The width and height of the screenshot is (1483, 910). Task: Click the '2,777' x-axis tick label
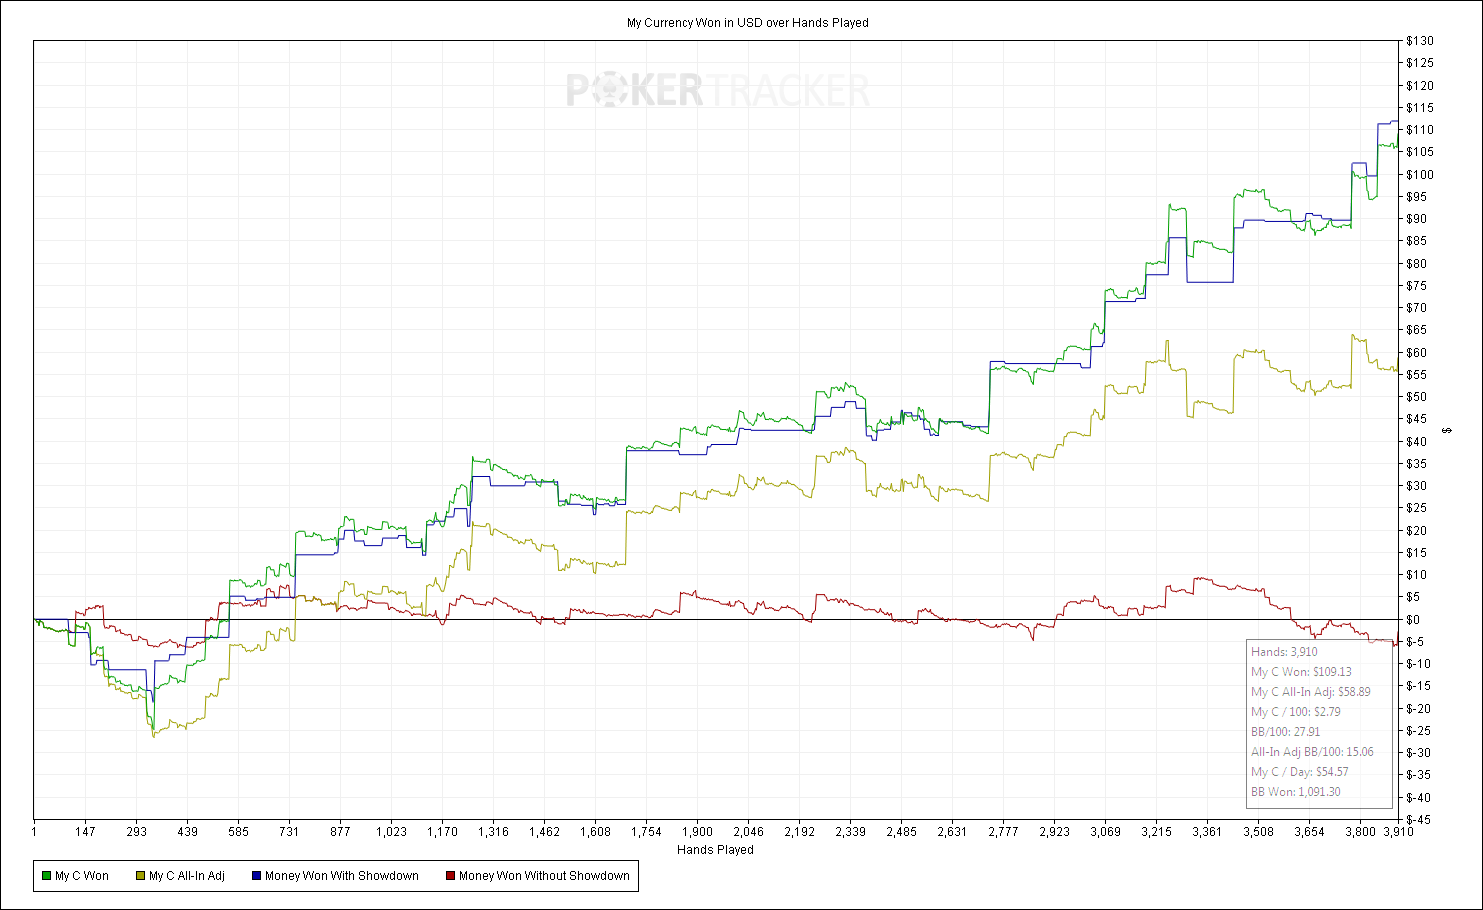point(1003,832)
